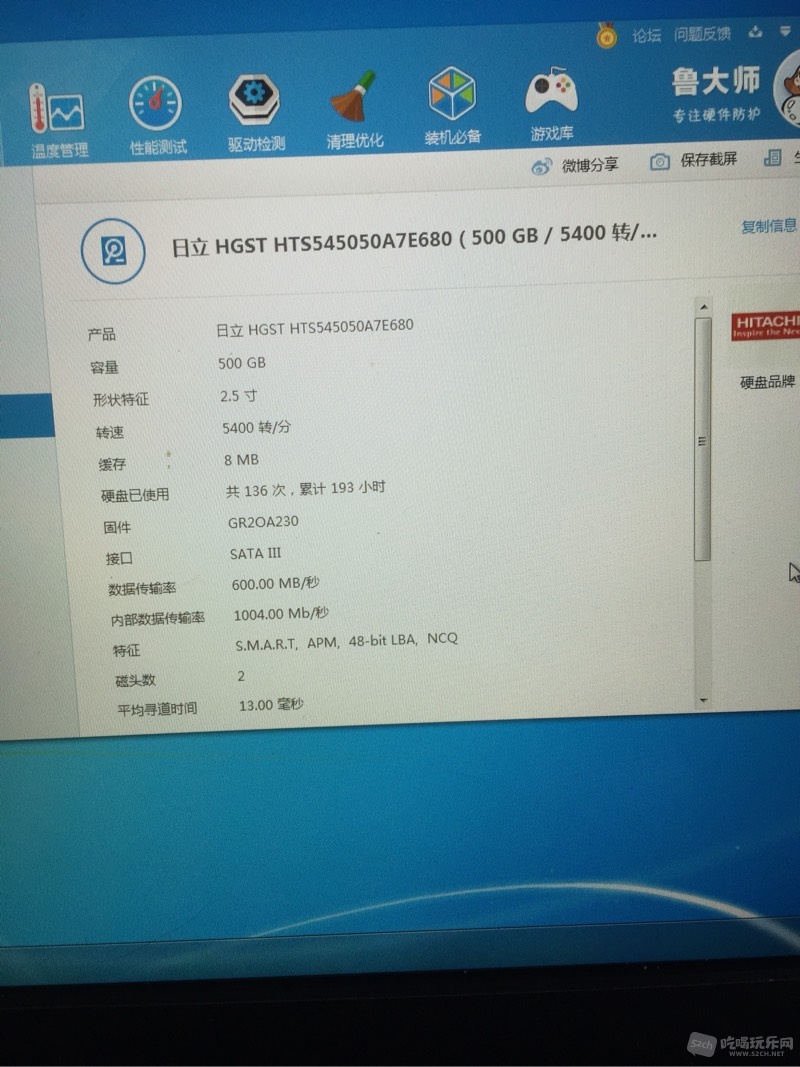This screenshot has width=800, height=1067.
Task: Click 保存截屏 to save screenshot
Action: click(x=693, y=161)
